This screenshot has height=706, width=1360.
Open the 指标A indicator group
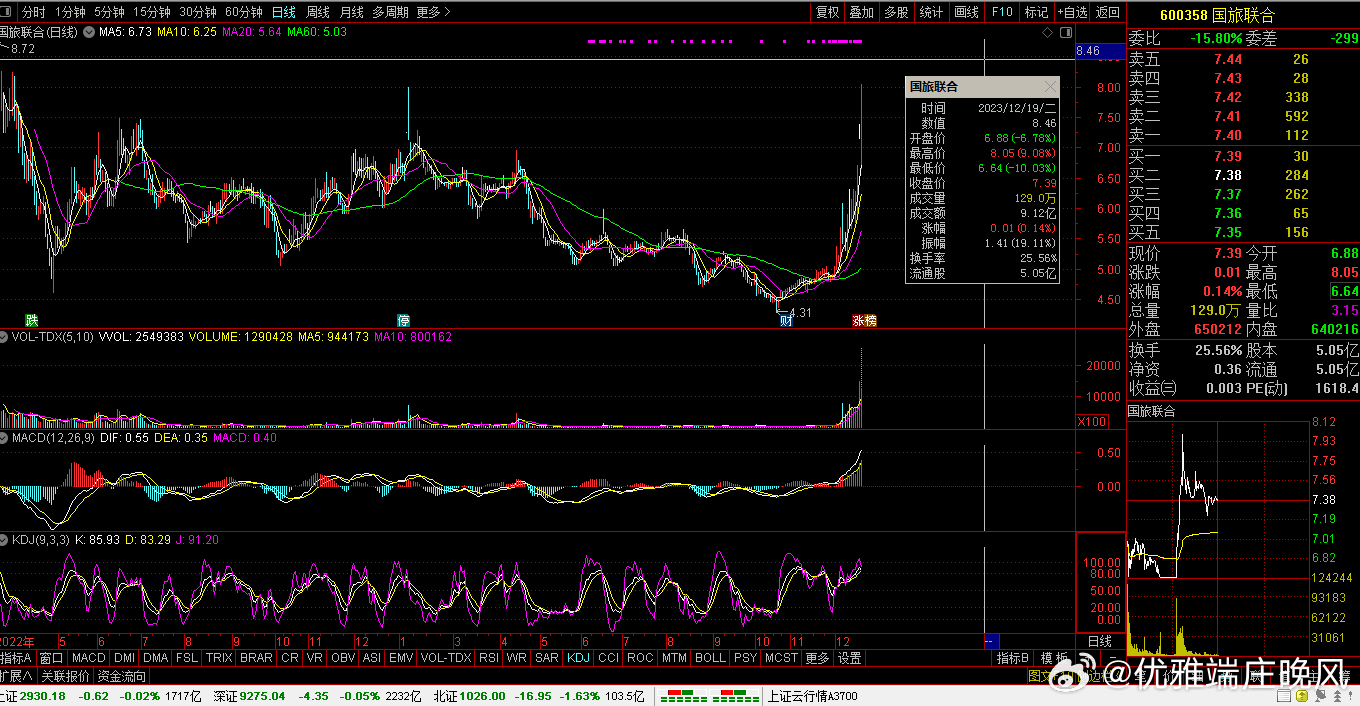[x=17, y=658]
